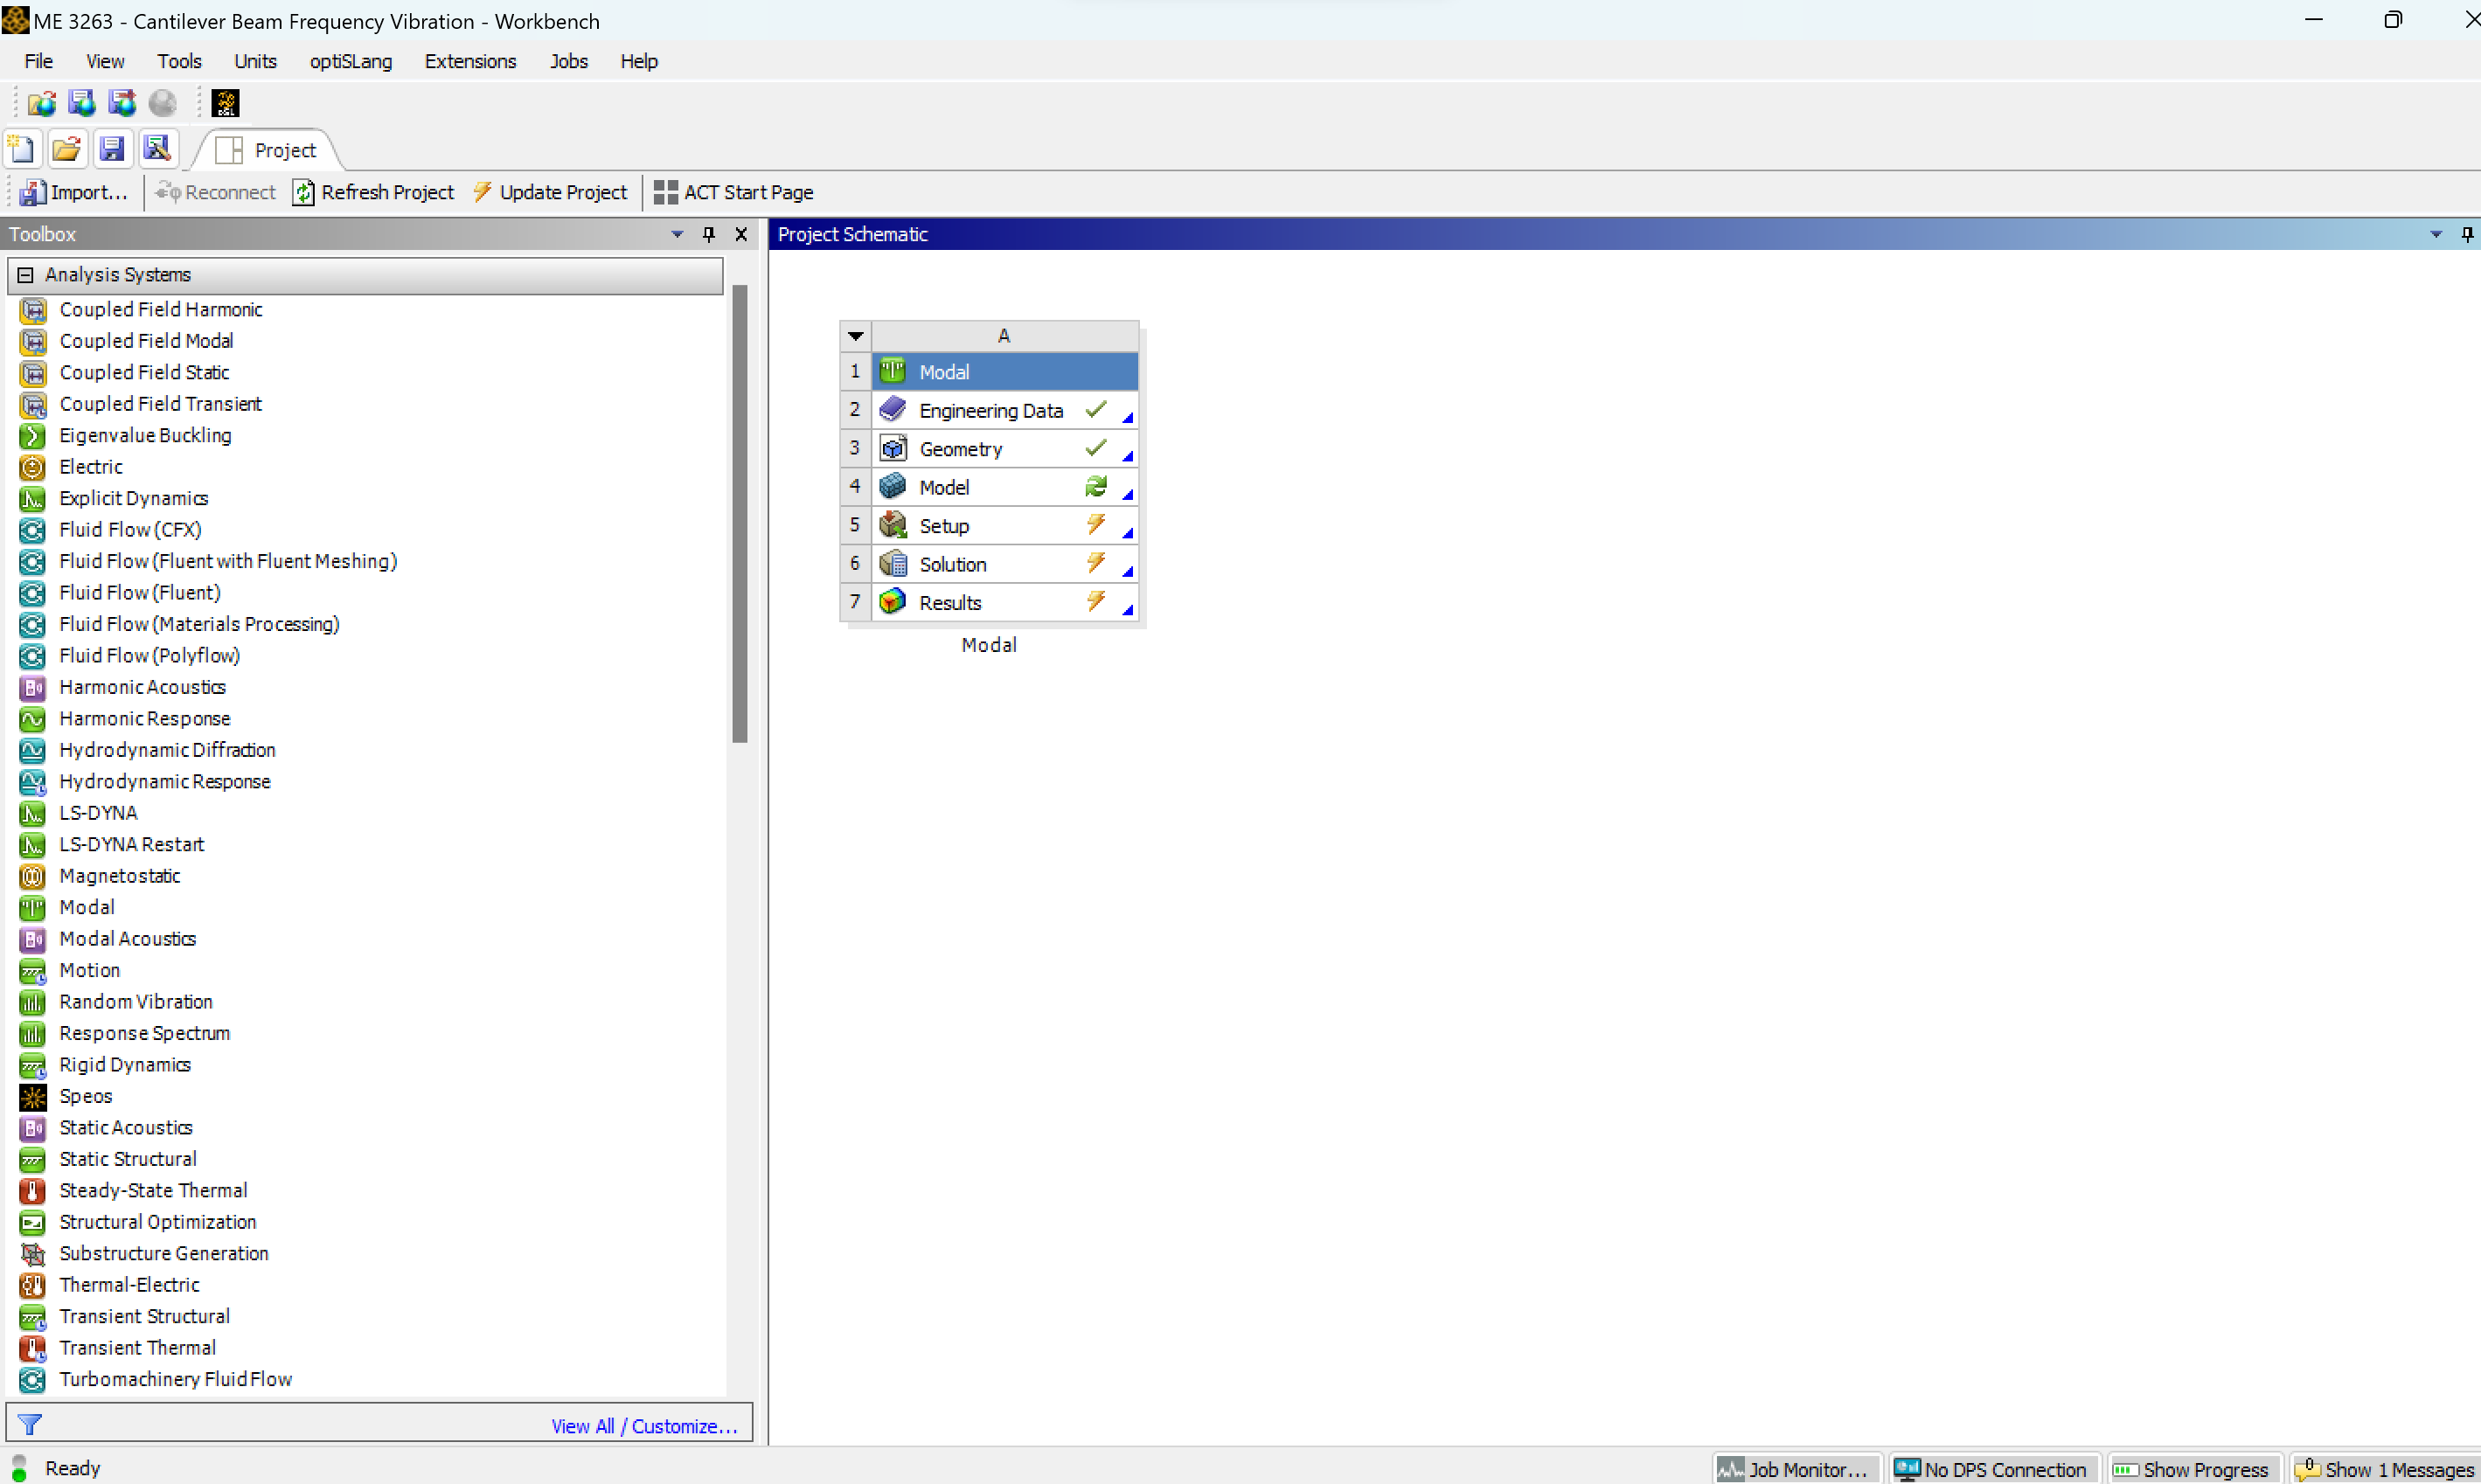Click the Toolbox vertical scrollbar
This screenshot has width=2481, height=1484.
740,514
